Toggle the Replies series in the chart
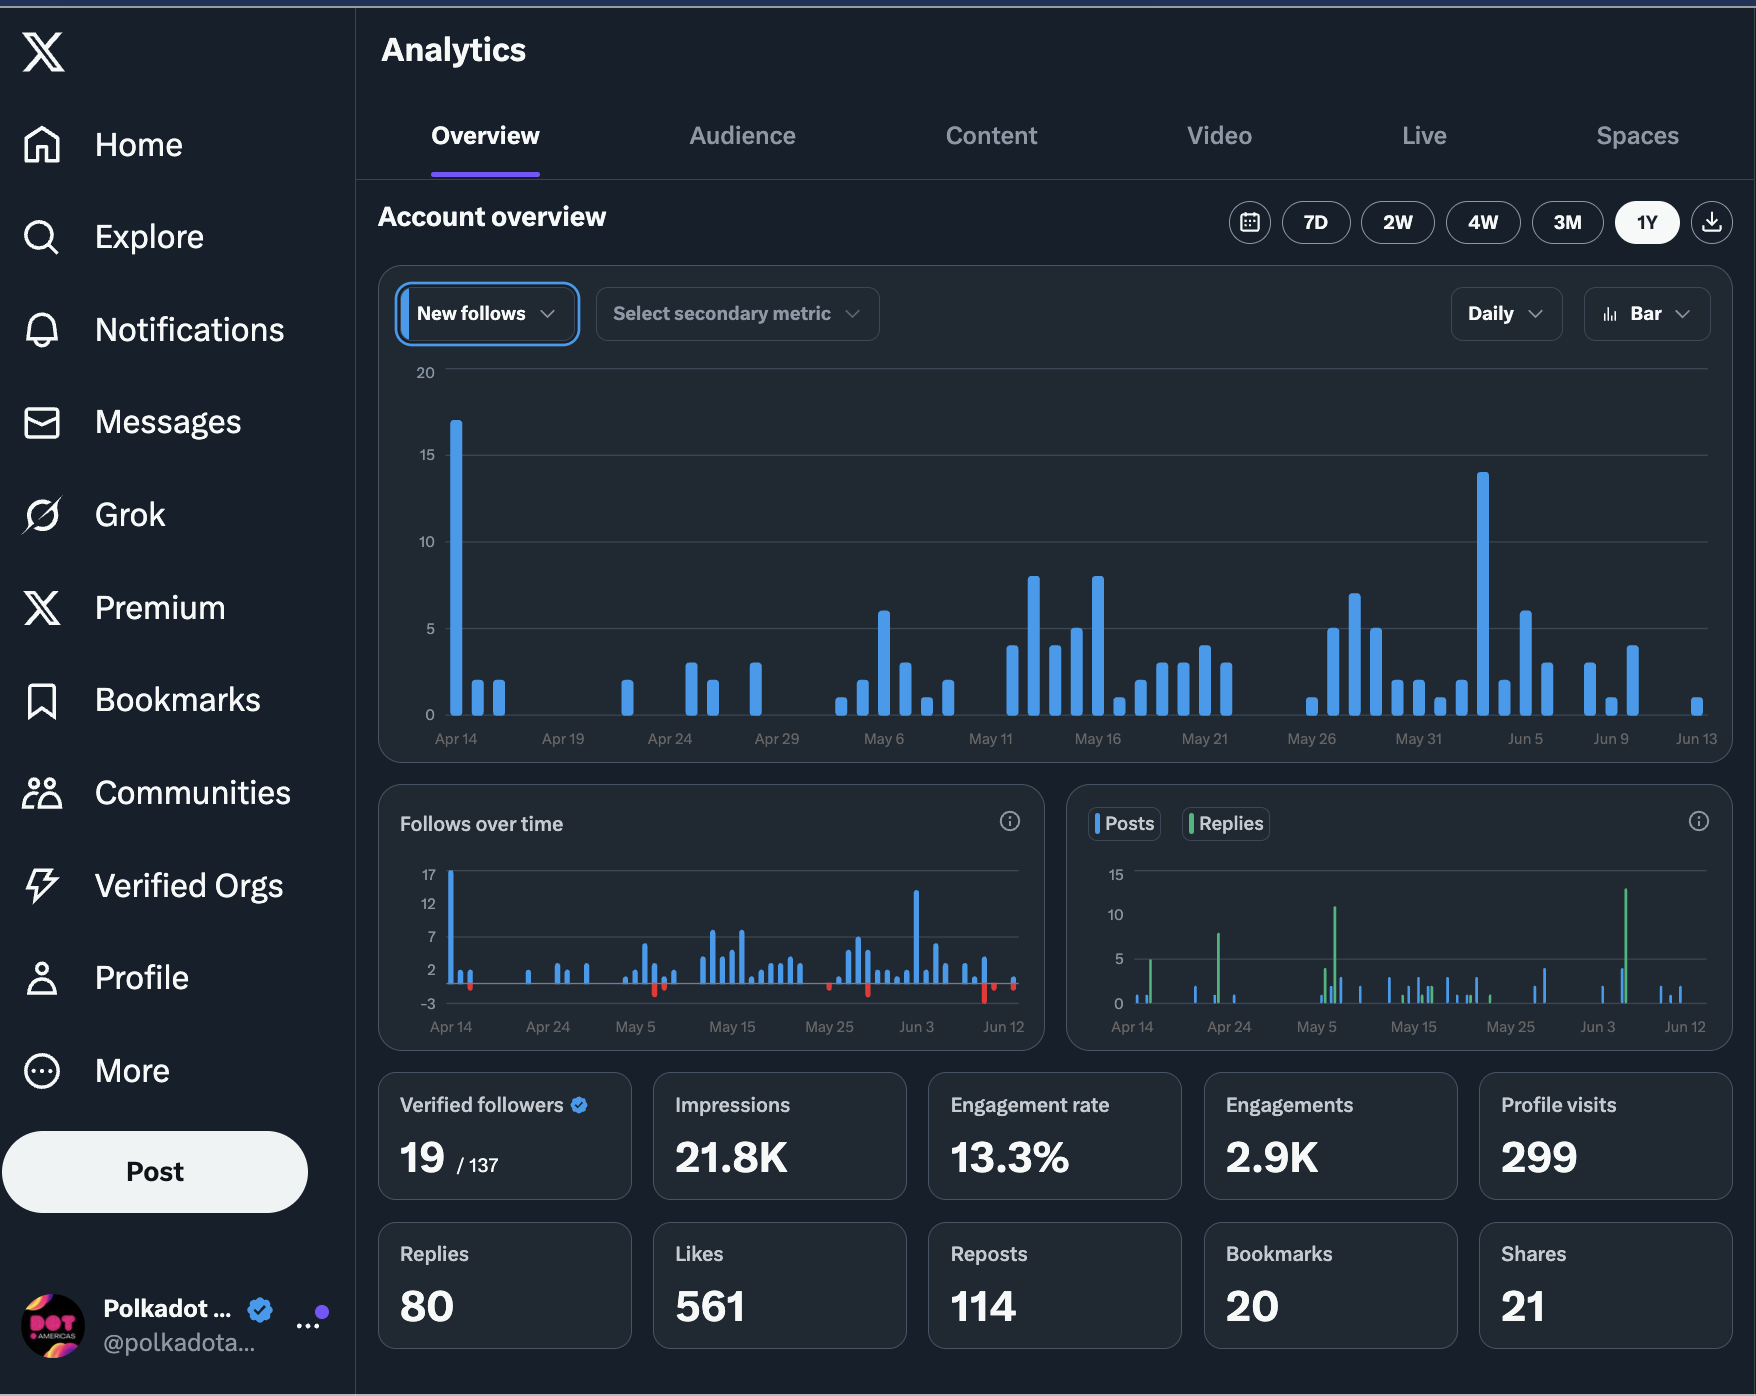Image resolution: width=1756 pixels, height=1396 pixels. coord(1226,824)
